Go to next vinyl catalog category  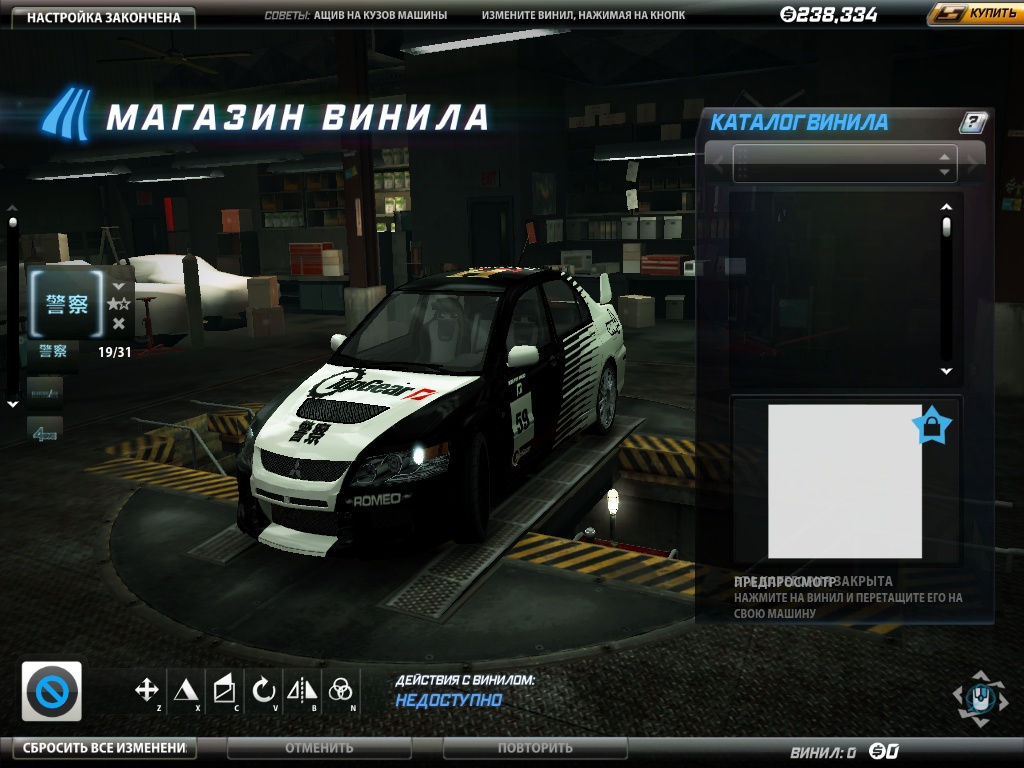pyautogui.click(x=972, y=164)
